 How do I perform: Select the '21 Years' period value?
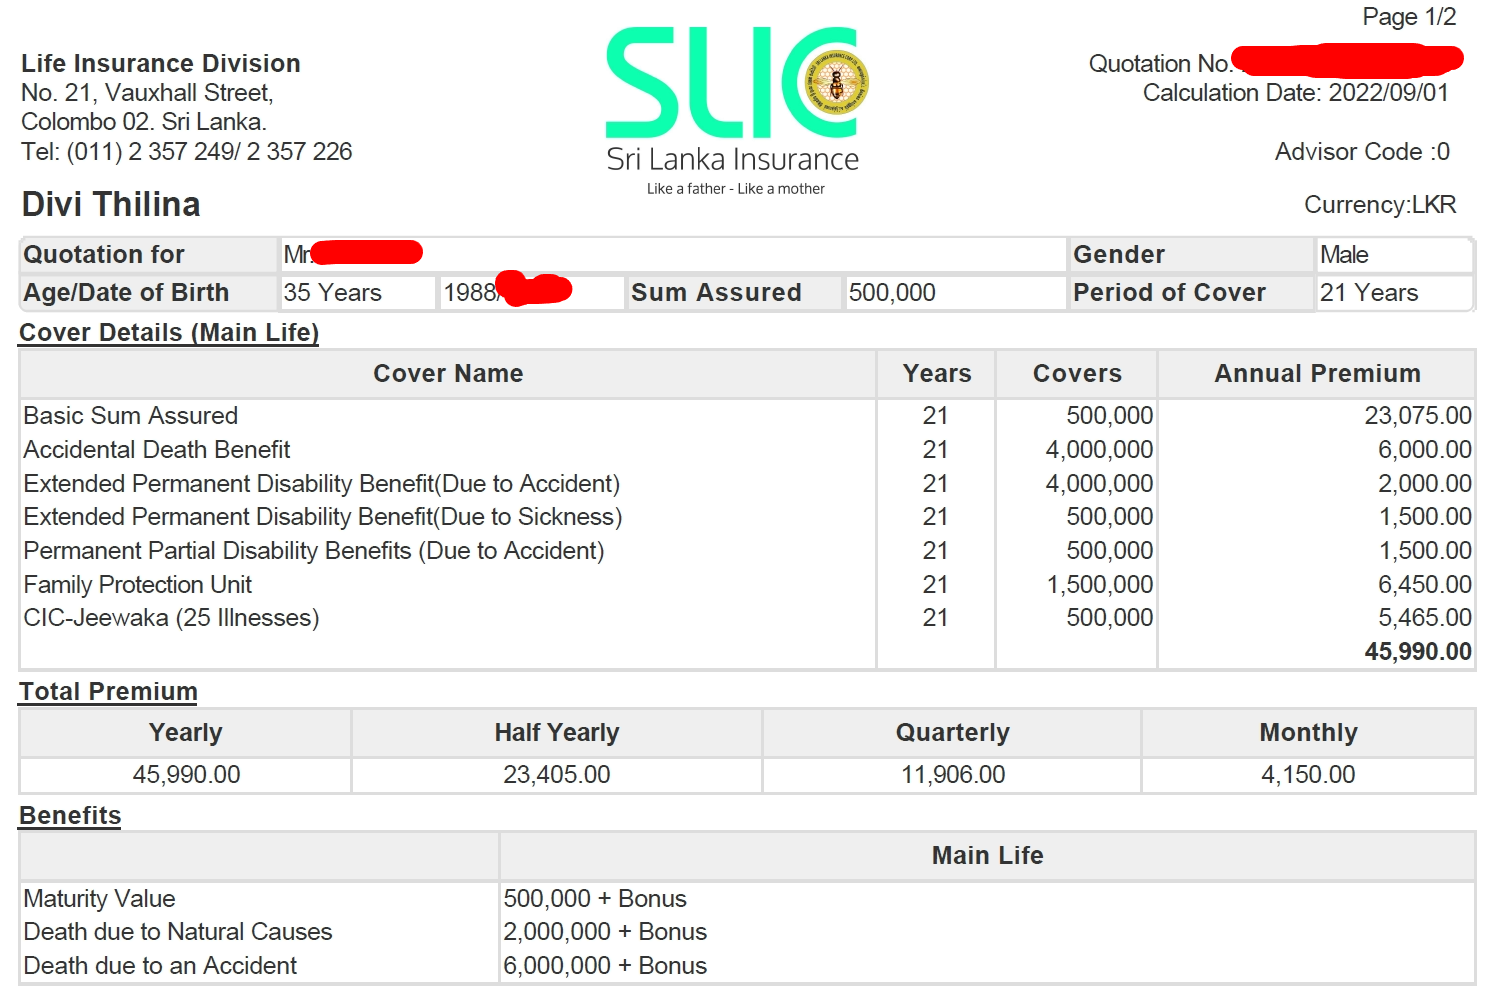pyautogui.click(x=1369, y=293)
